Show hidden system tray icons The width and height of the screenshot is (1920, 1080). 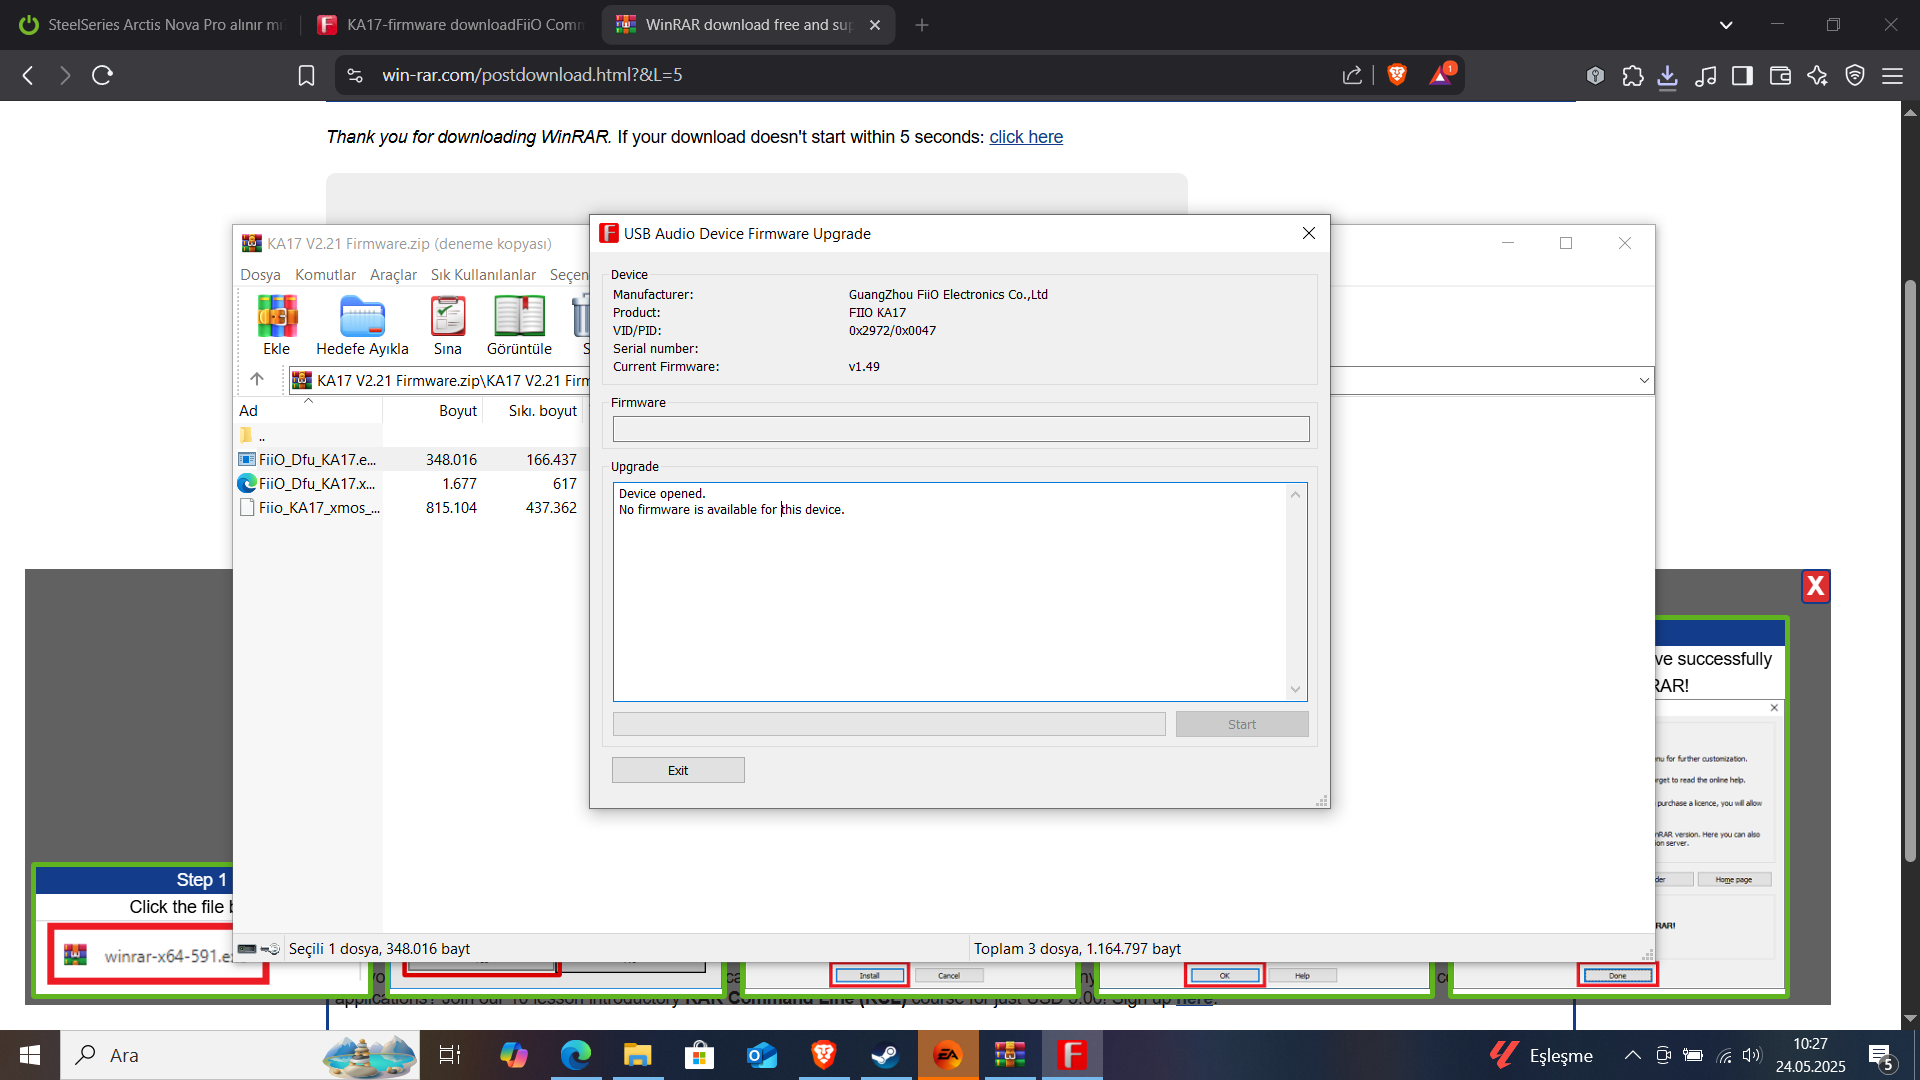(1632, 1055)
